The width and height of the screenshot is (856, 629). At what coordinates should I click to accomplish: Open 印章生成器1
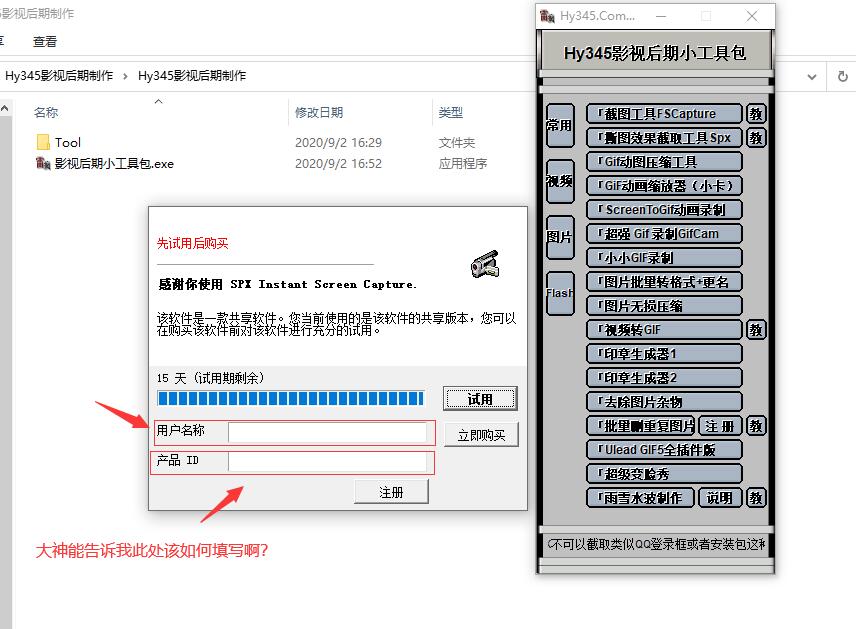click(664, 354)
